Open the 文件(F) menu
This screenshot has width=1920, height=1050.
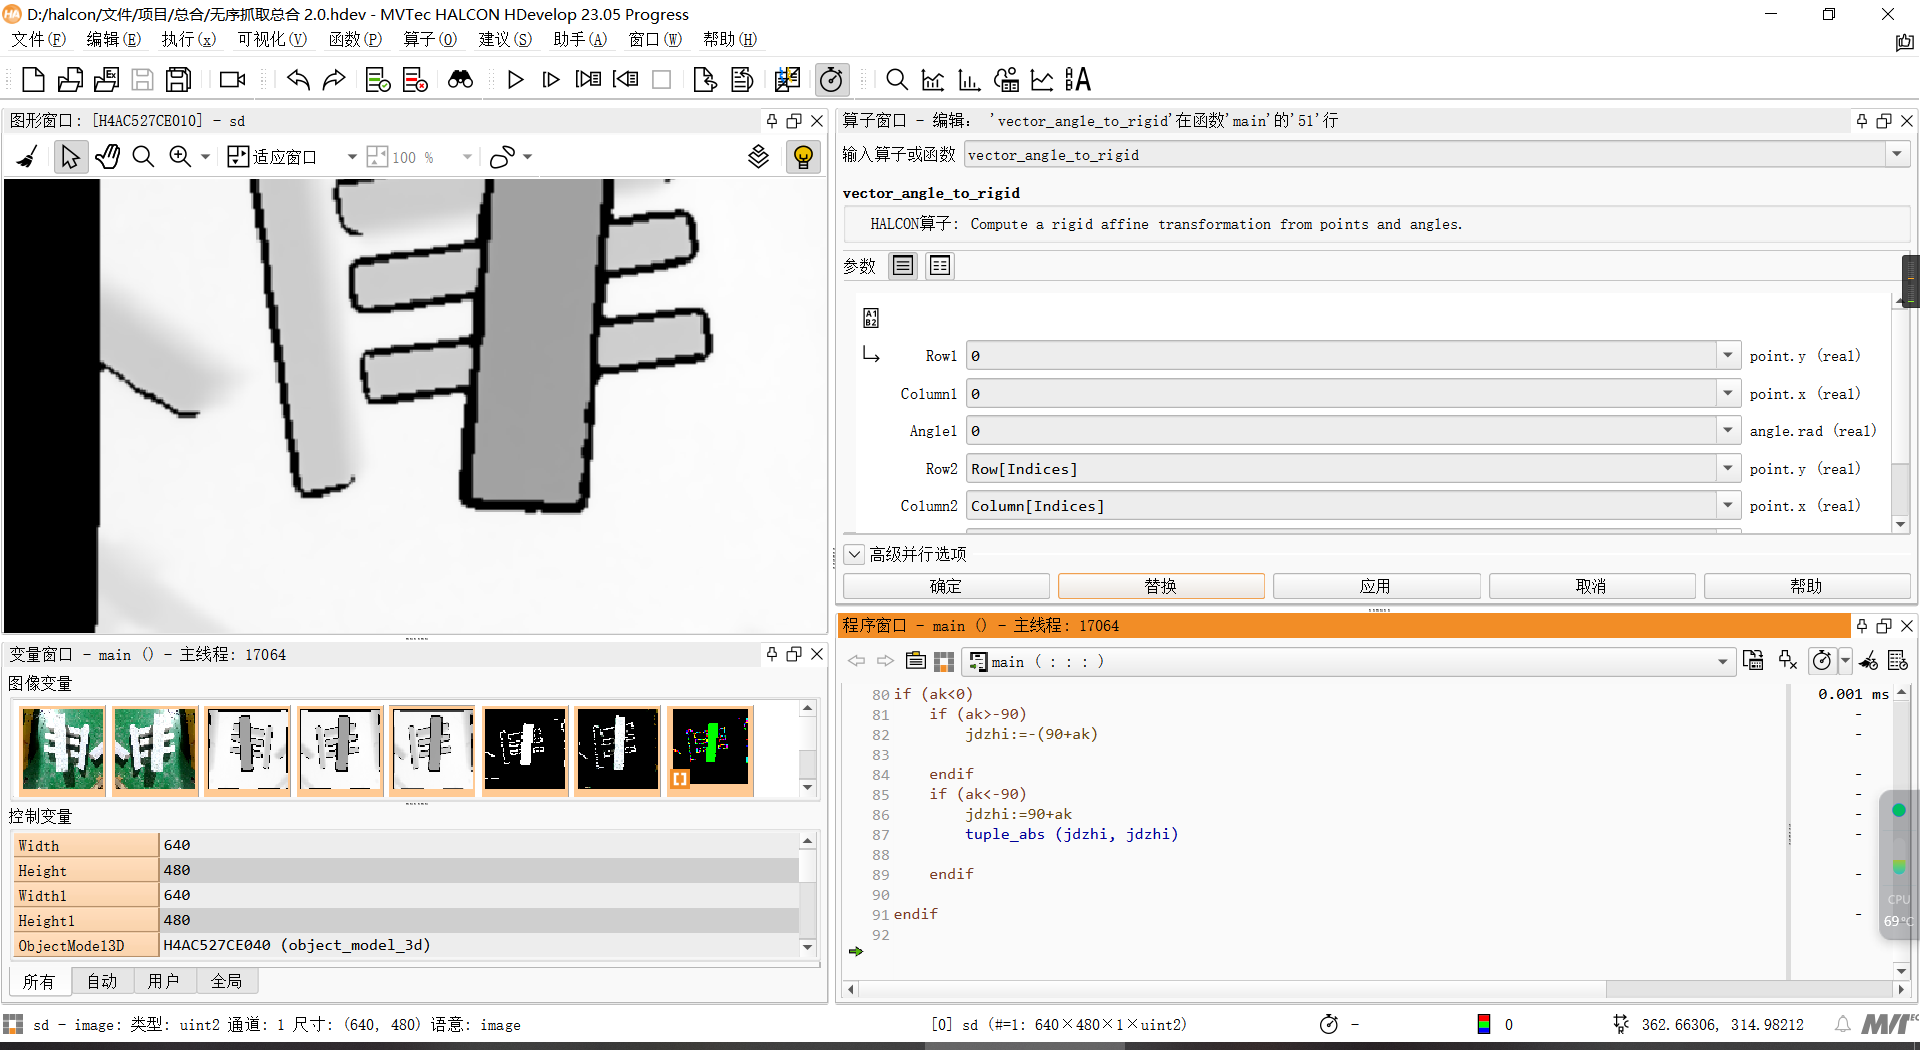38,39
